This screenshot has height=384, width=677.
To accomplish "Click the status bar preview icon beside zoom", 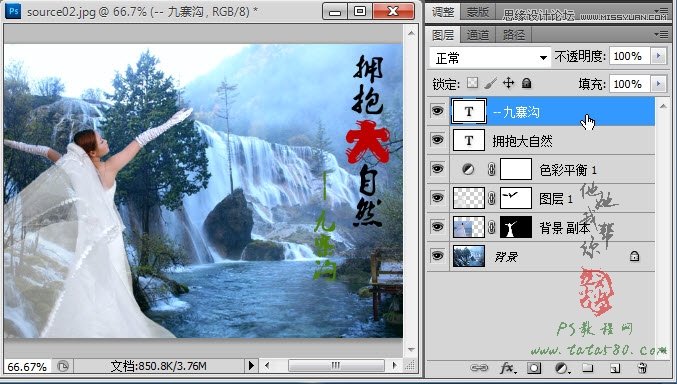I will pyautogui.click(x=63, y=366).
